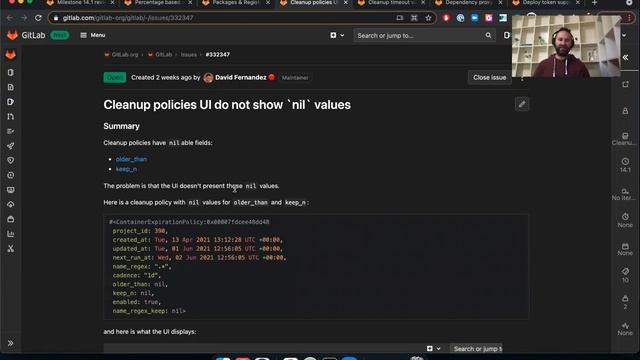Screen dimensions: 640x360
Task: Open Packages & Registries icon
Action: pos(11,219)
